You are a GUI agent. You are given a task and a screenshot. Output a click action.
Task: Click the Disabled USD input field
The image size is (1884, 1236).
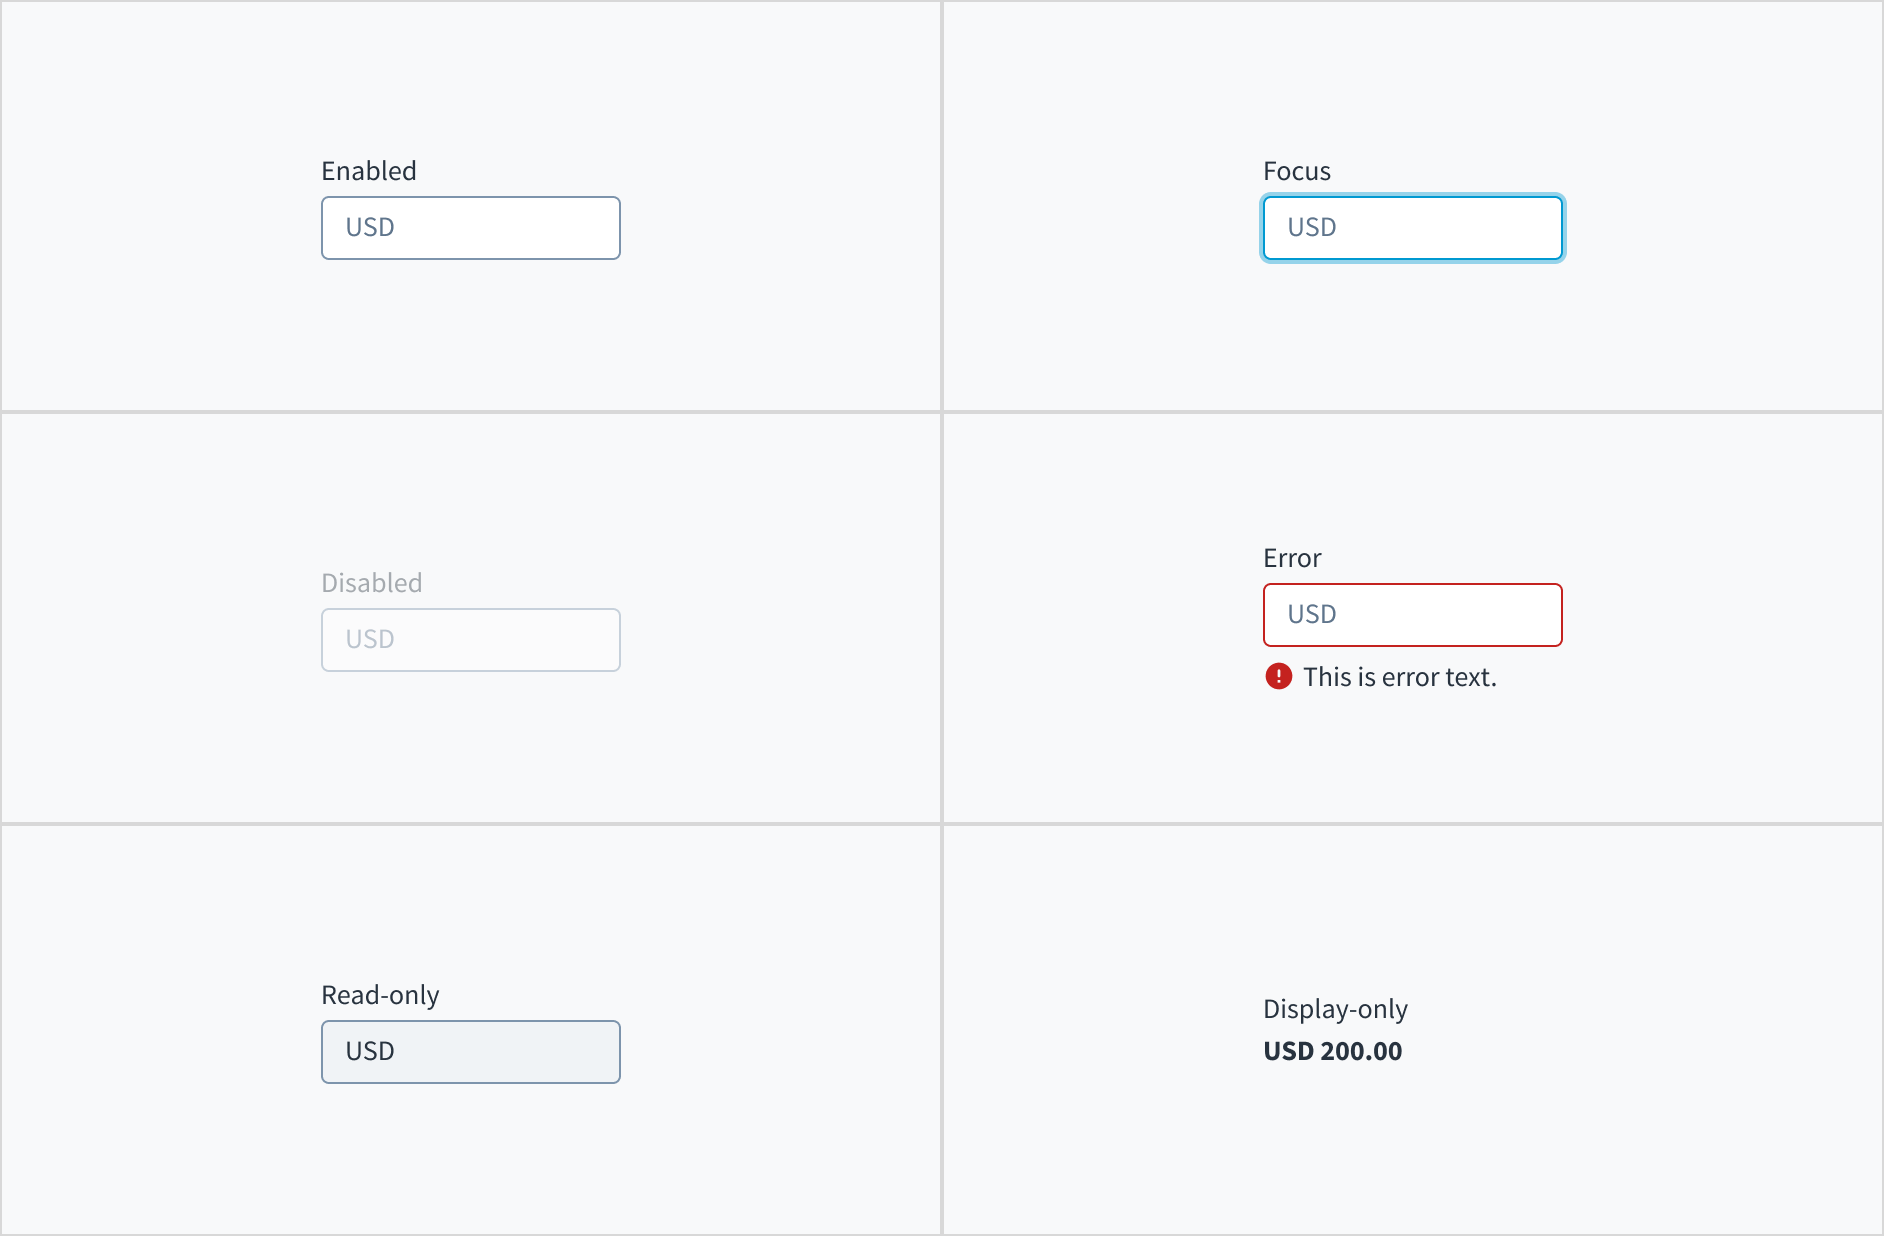pyautogui.click(x=470, y=640)
